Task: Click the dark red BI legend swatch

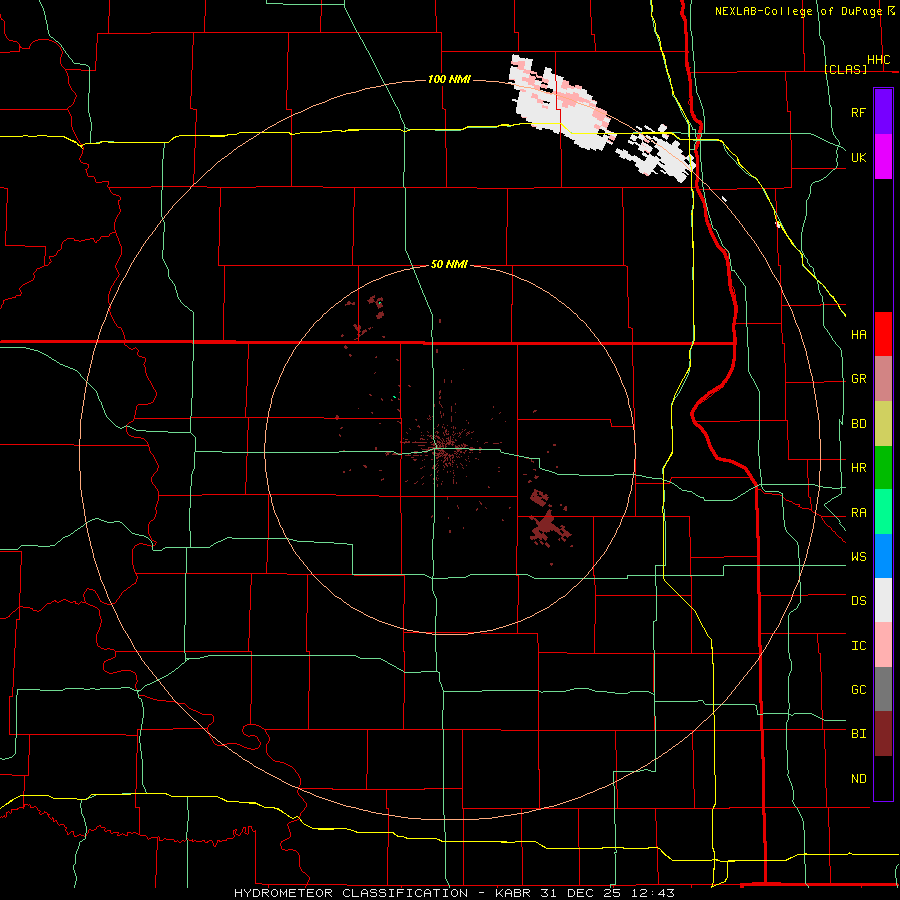Action: tap(883, 734)
